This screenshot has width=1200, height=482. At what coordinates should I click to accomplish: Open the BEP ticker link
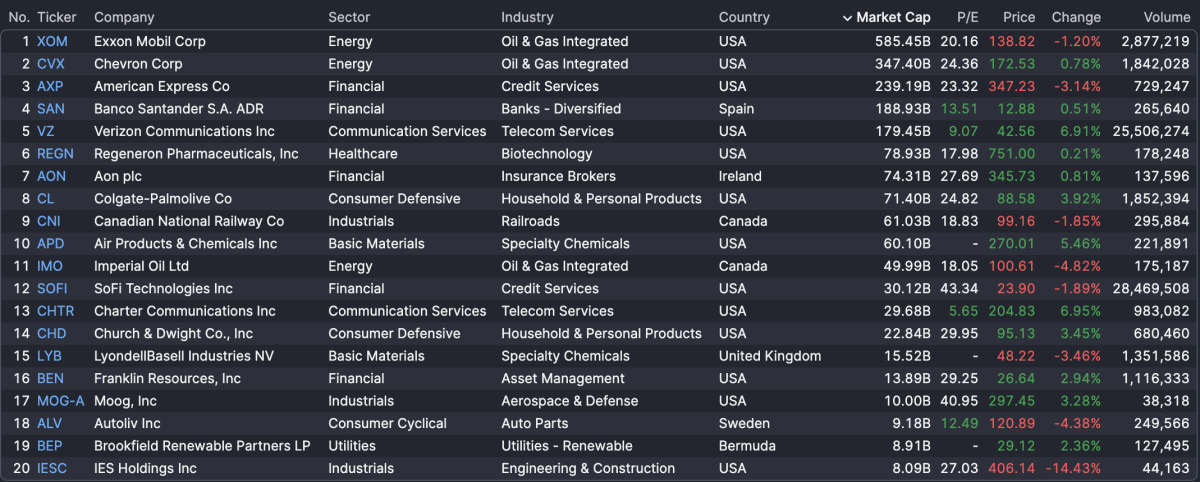click(x=50, y=446)
